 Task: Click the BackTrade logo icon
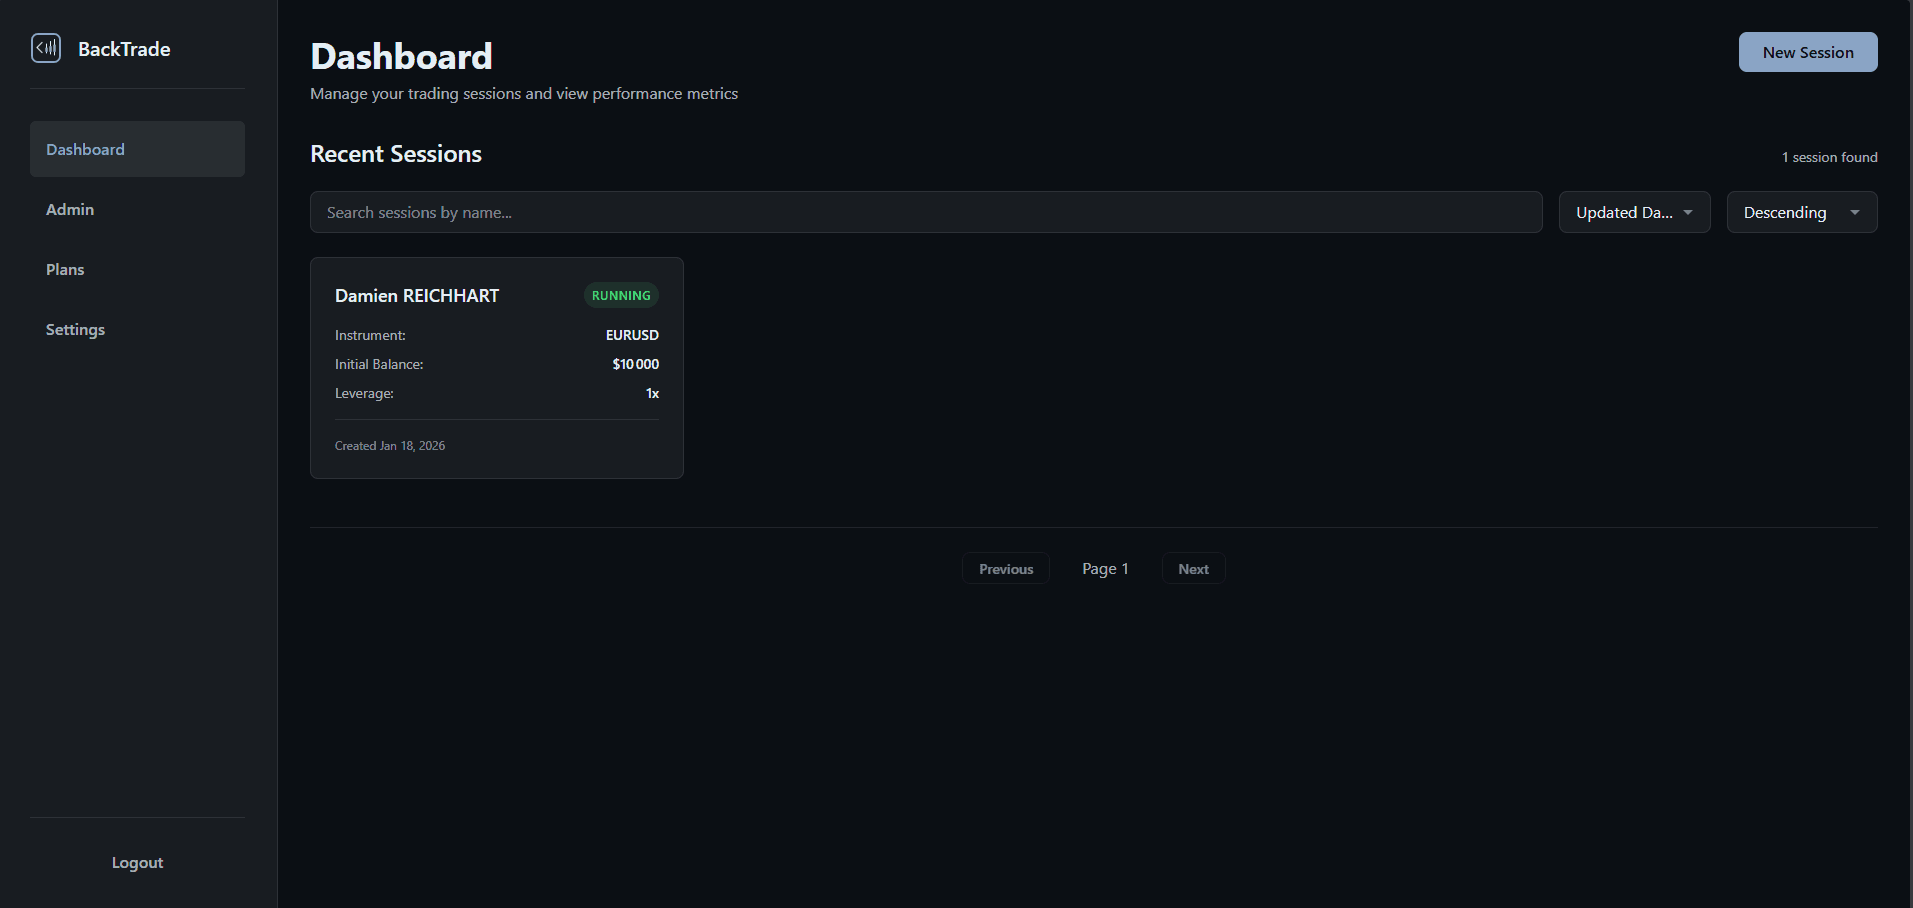46,48
